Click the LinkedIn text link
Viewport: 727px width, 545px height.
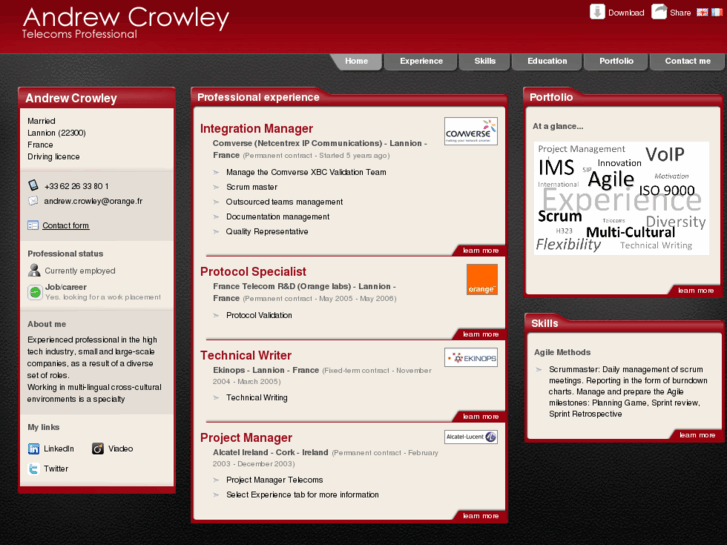(x=59, y=449)
